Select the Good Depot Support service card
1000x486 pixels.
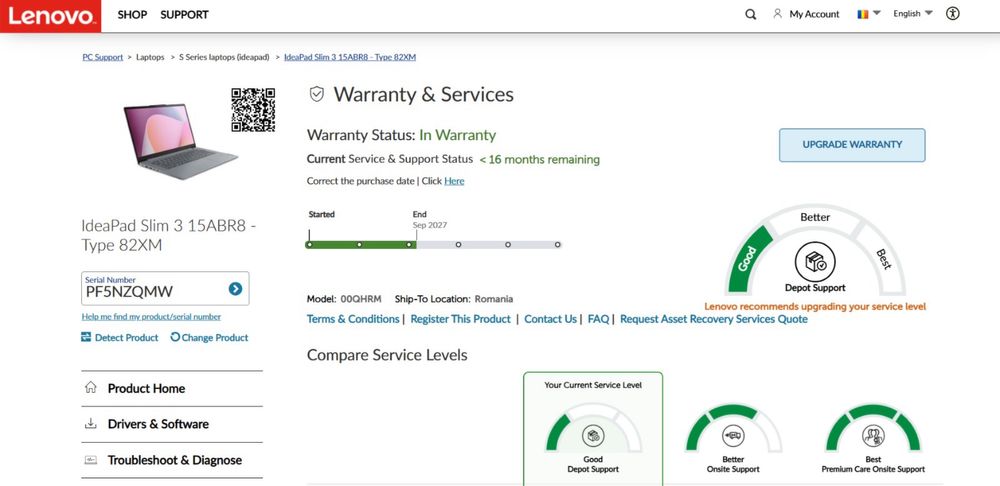tap(593, 429)
